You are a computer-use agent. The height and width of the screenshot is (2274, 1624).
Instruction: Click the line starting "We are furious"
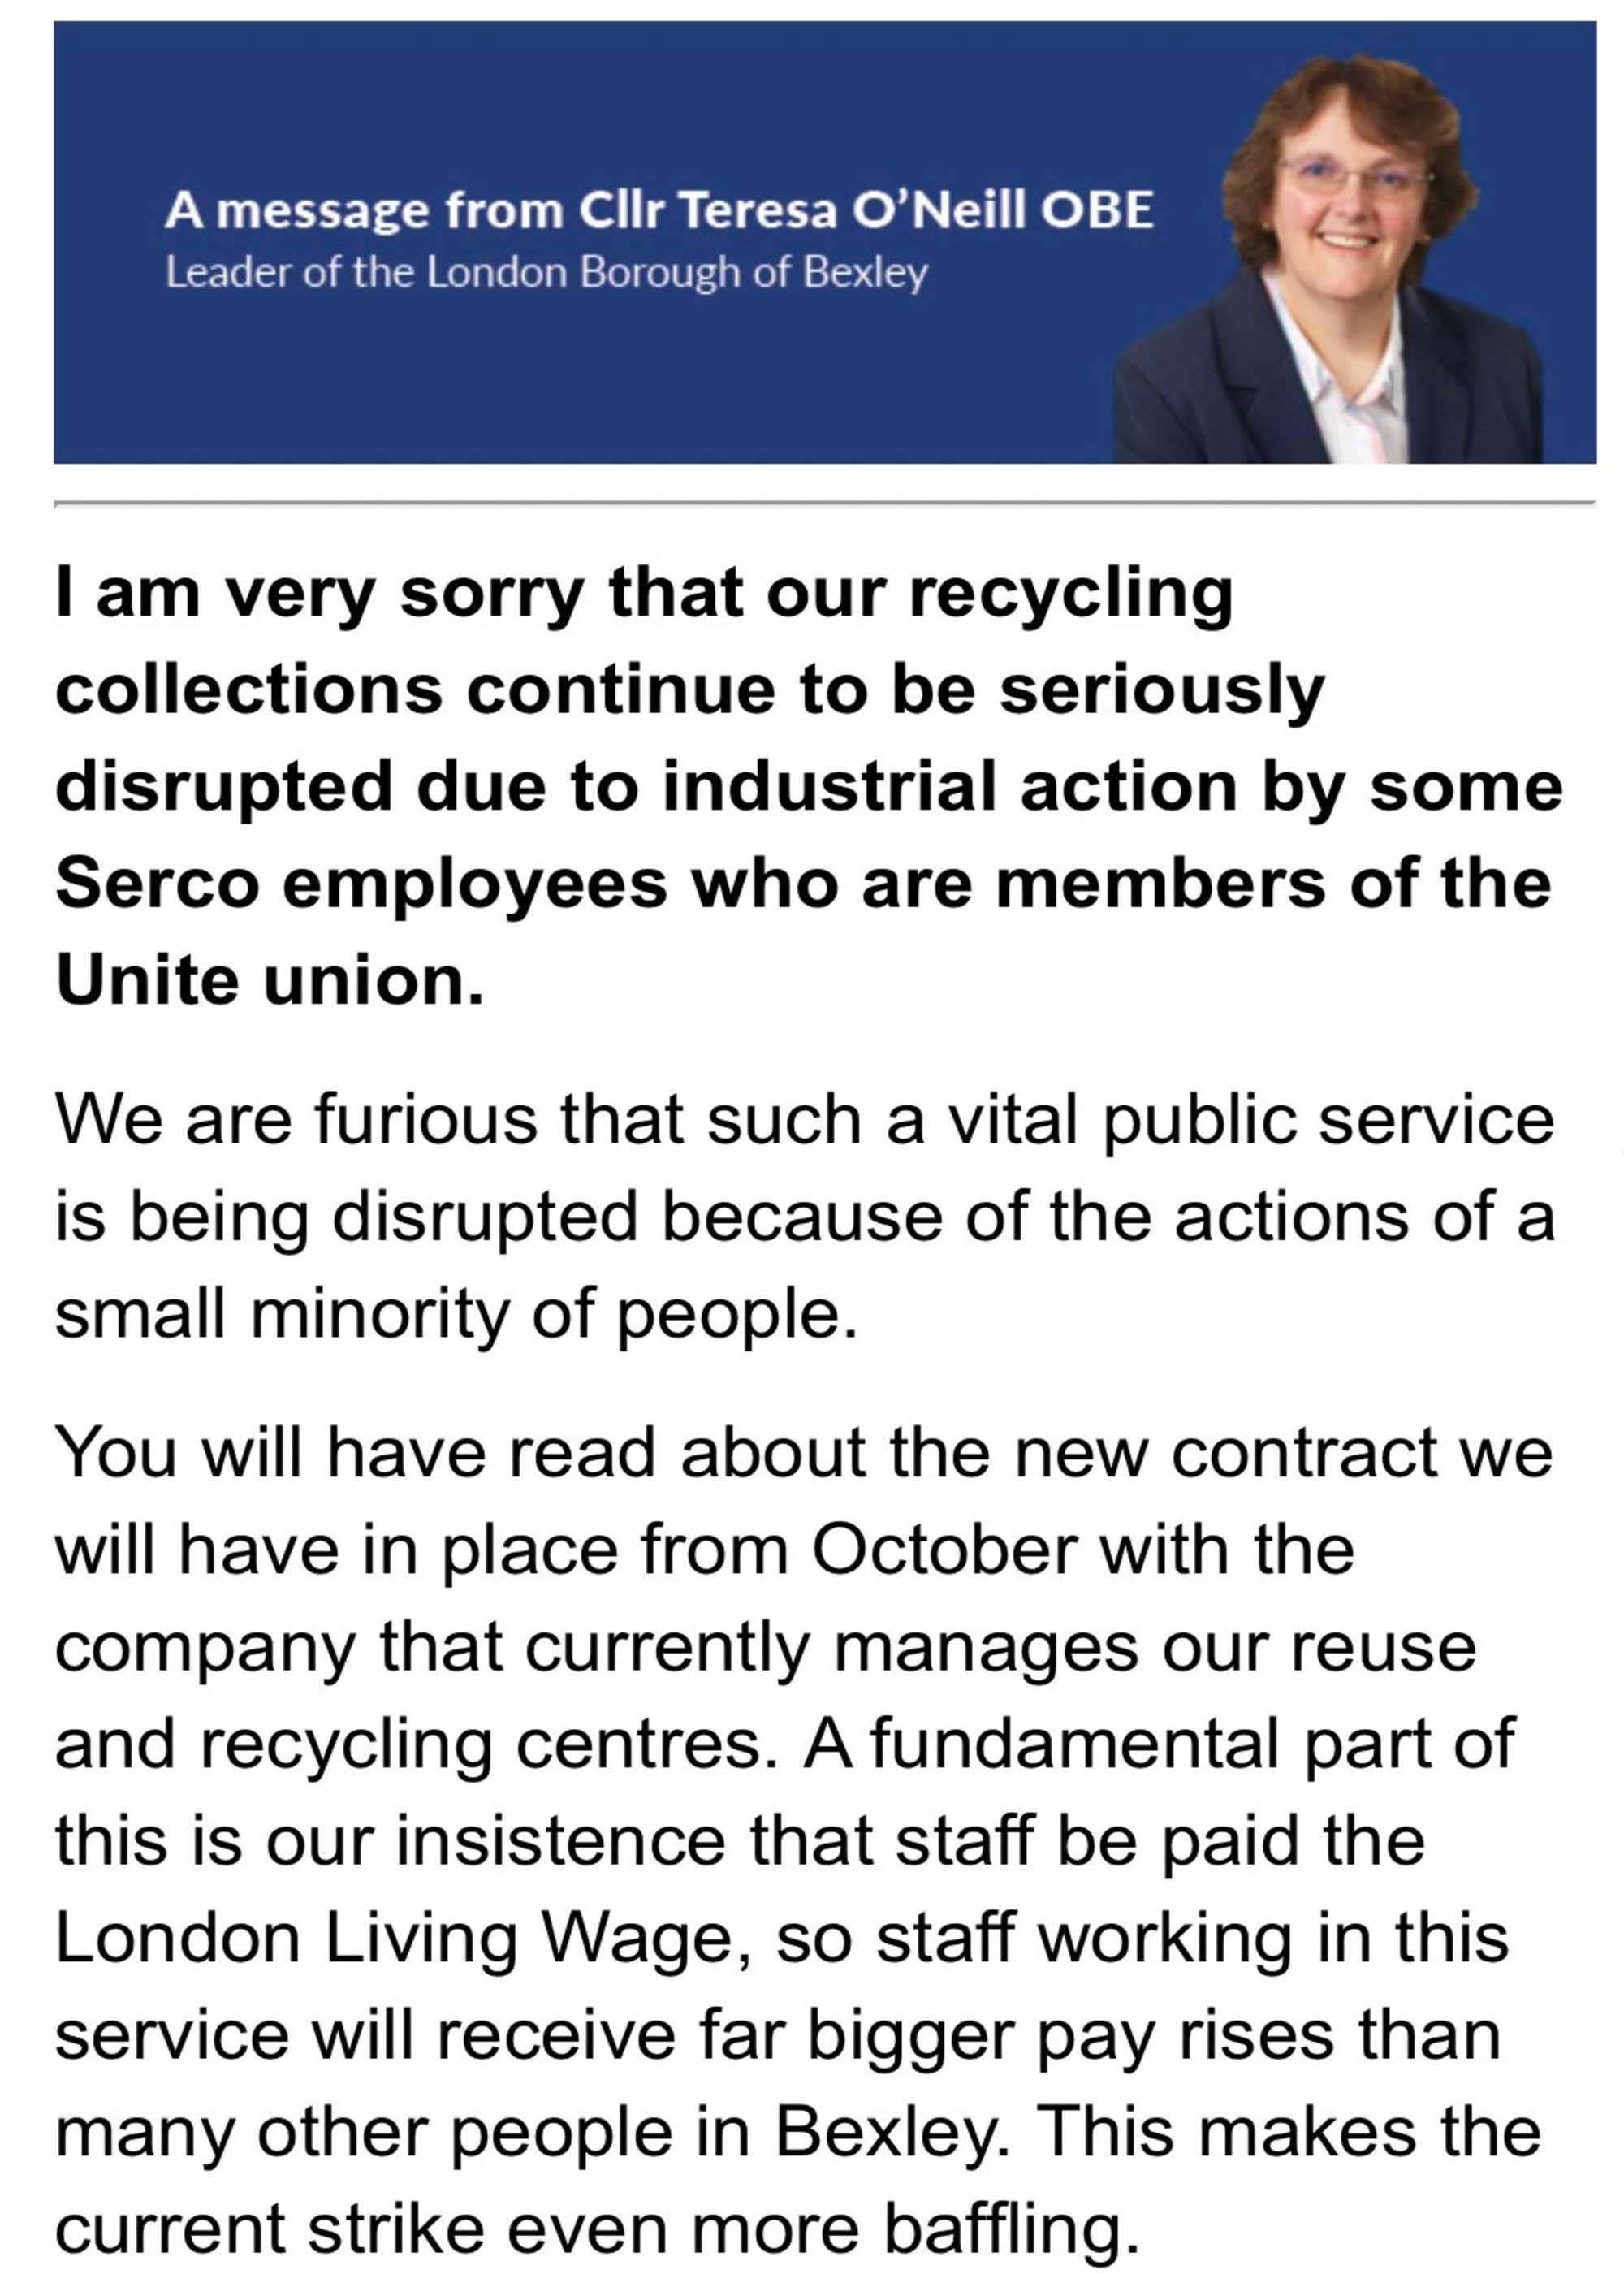(804, 1119)
